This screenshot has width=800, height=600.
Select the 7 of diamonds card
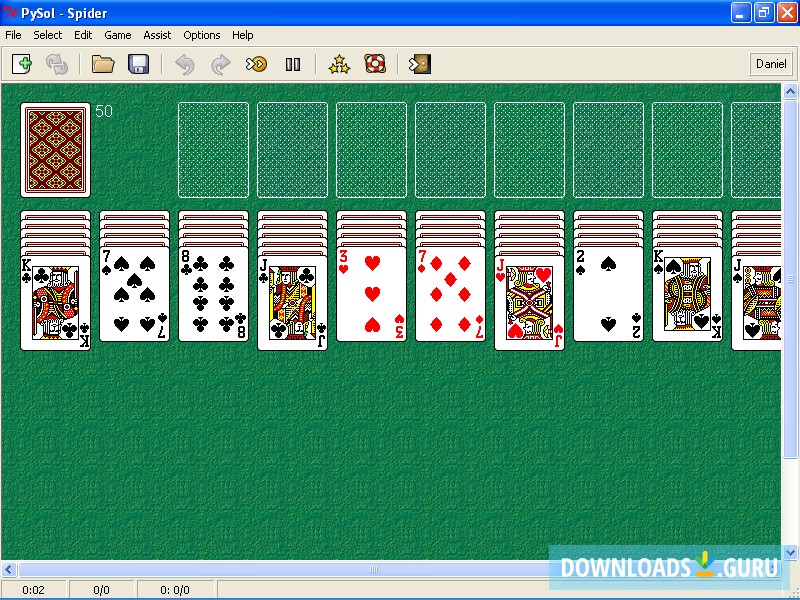click(451, 294)
